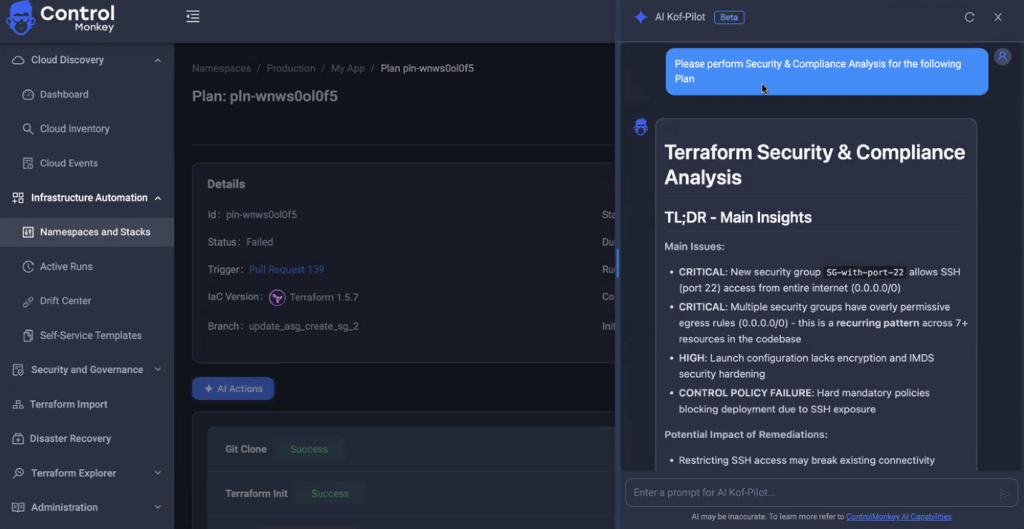Click the refresh icon in AI Kof-Pilot header

point(969,17)
